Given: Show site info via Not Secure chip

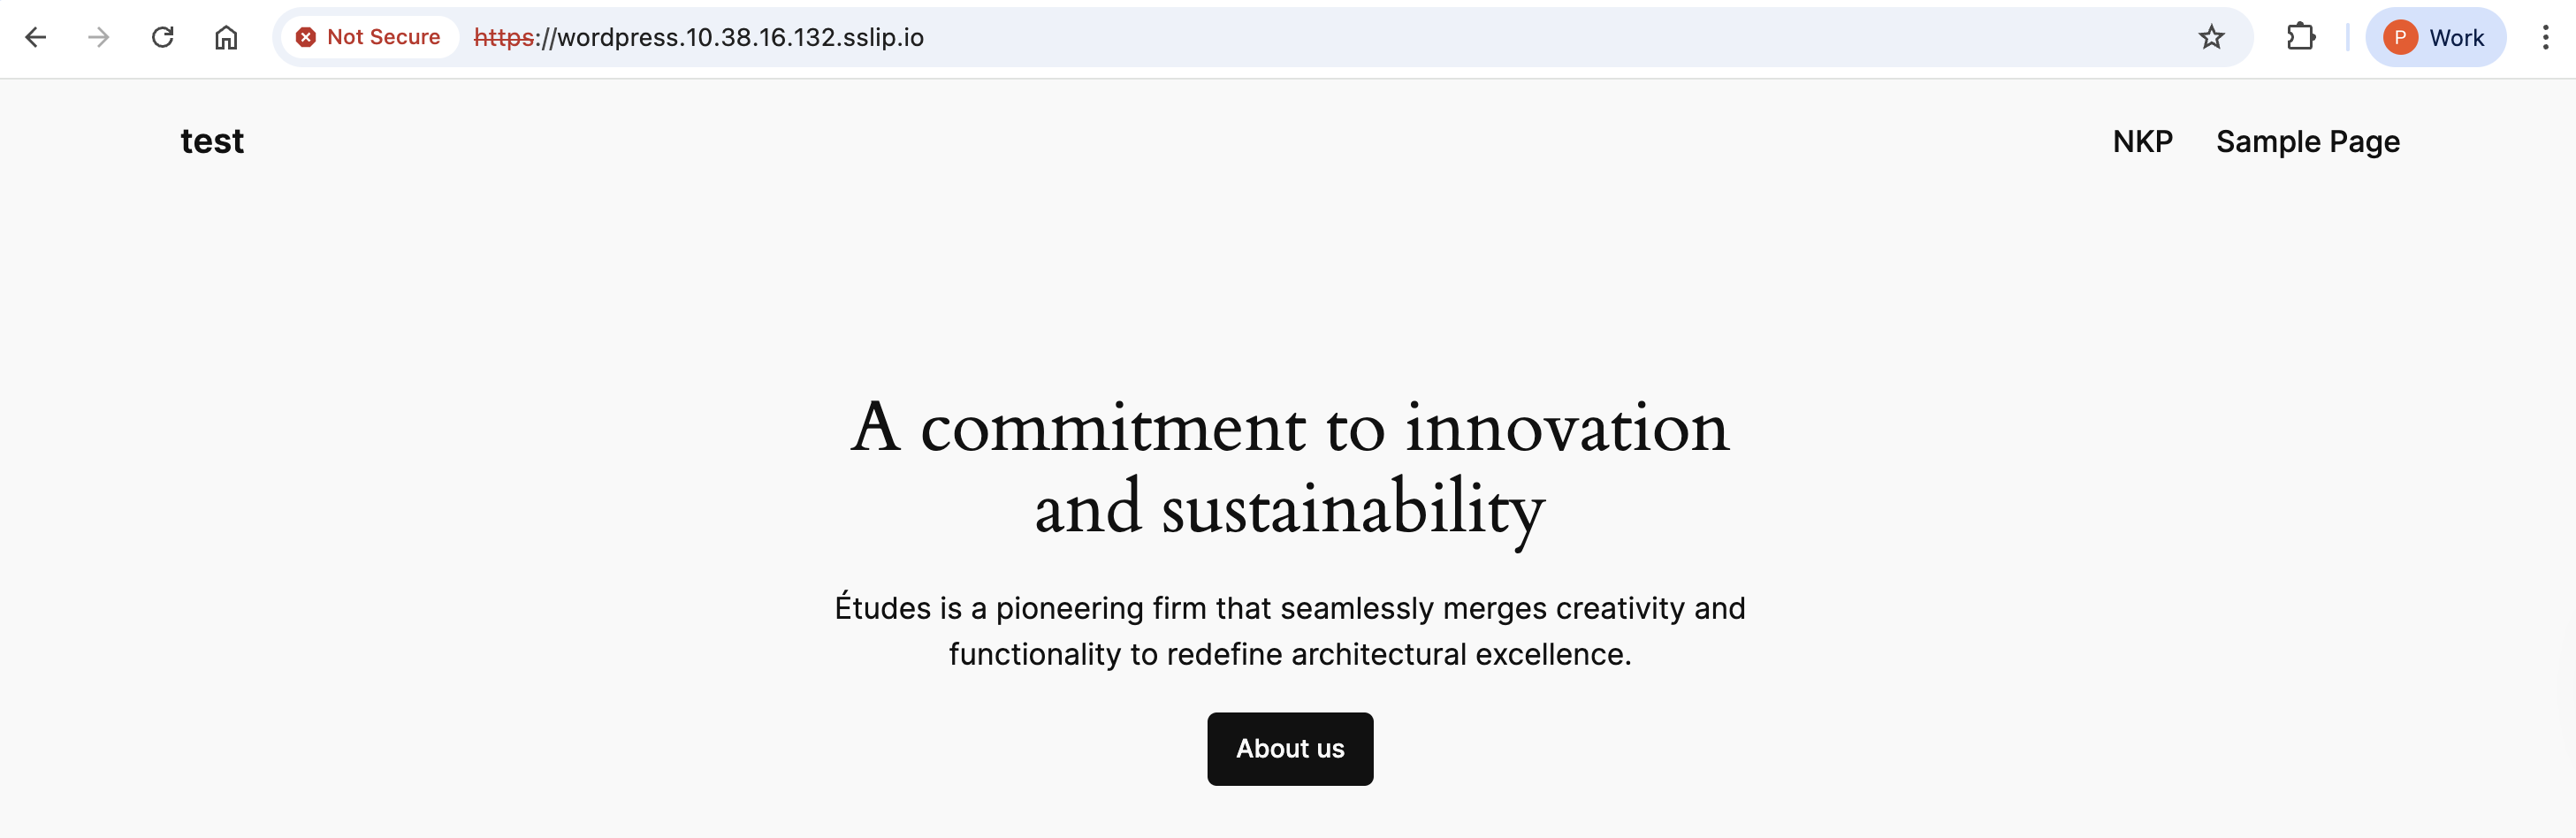Looking at the screenshot, I should coord(382,38).
